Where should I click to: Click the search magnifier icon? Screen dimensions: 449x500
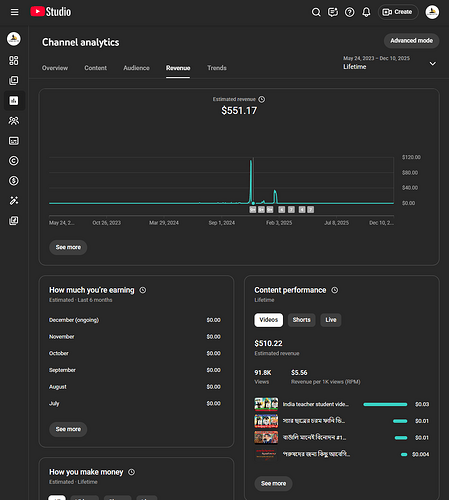pyautogui.click(x=316, y=12)
